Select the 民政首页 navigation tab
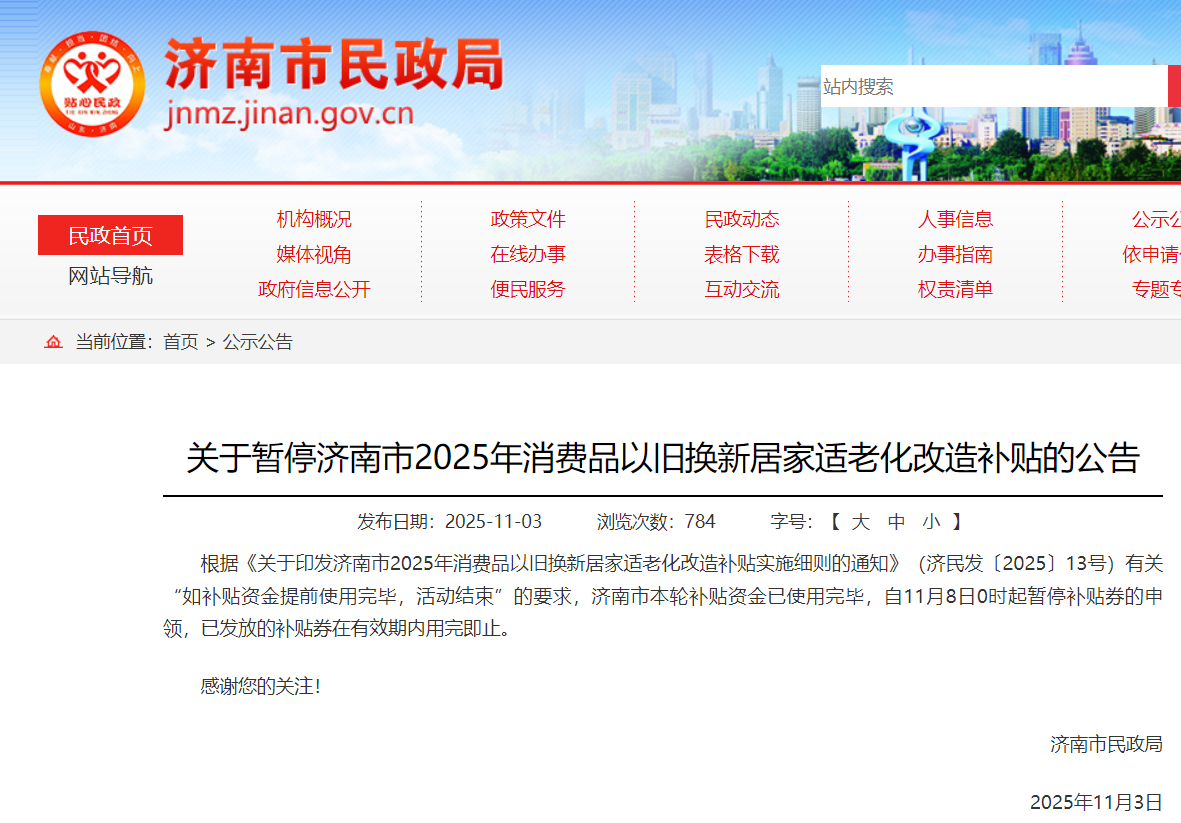The image size is (1181, 823). [x=109, y=234]
